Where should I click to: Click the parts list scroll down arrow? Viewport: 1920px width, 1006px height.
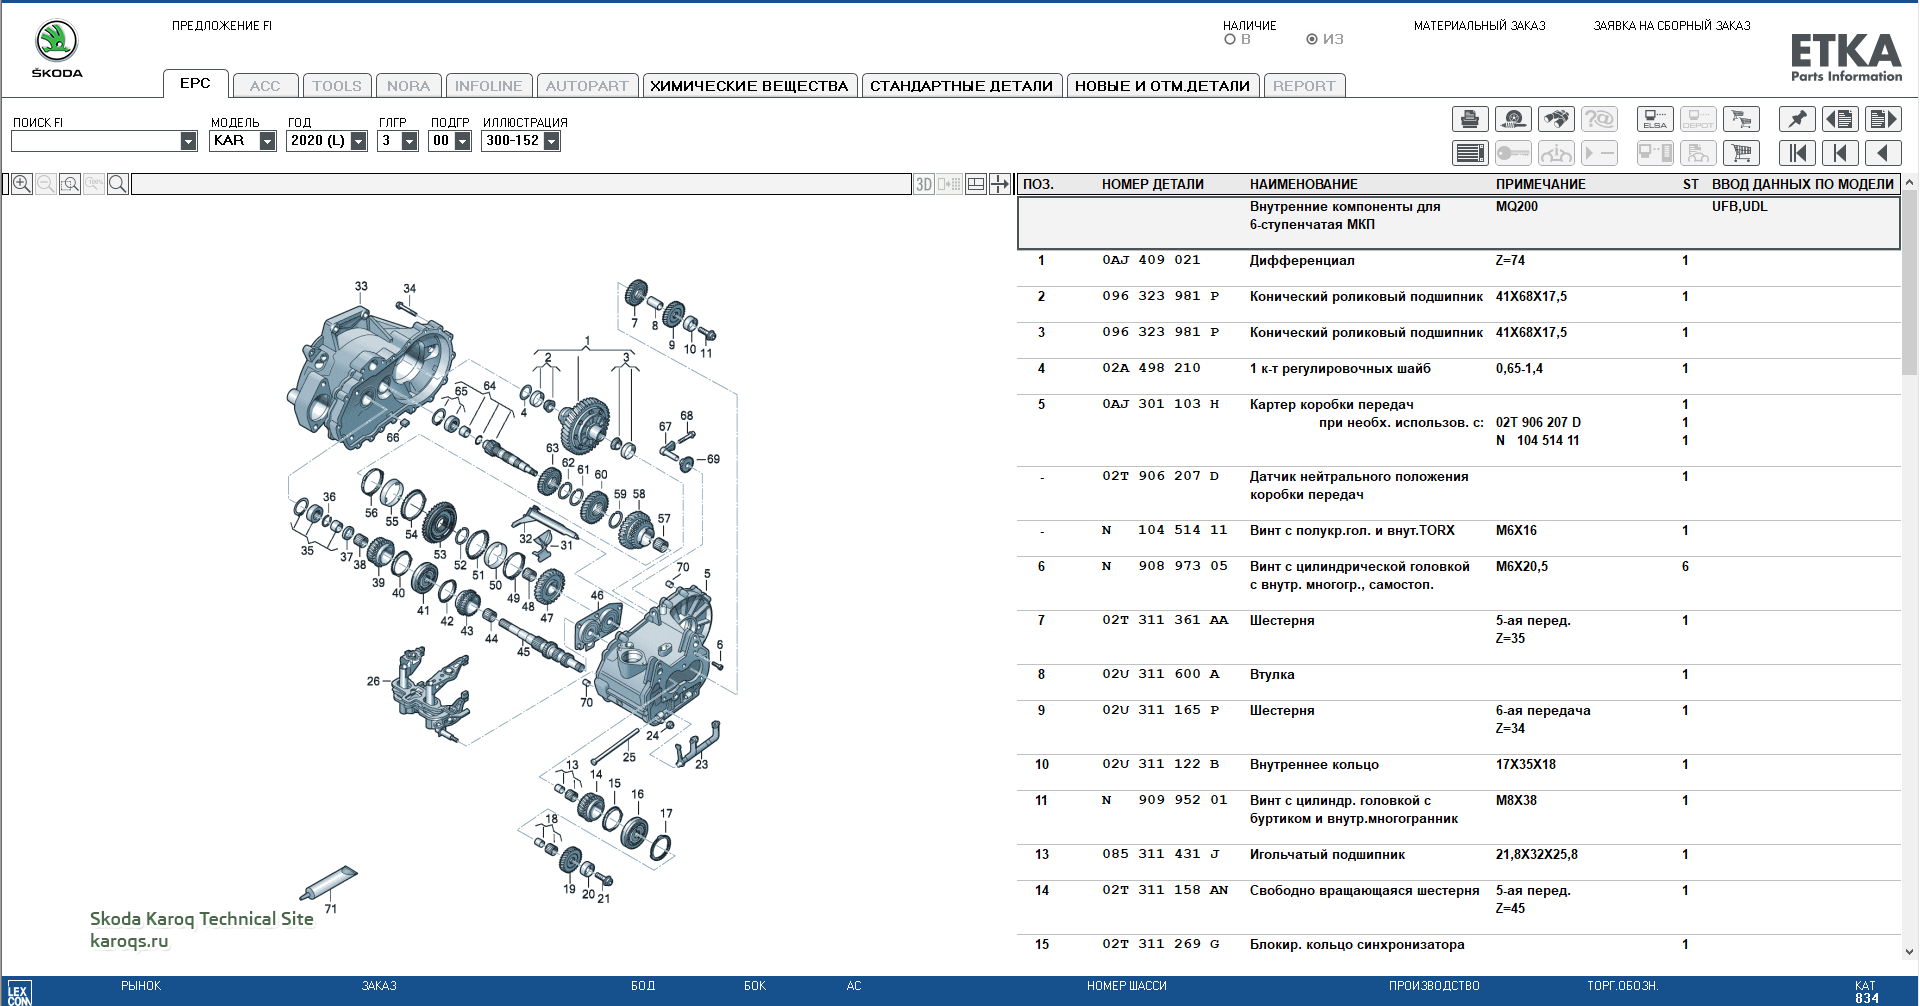point(1909,952)
